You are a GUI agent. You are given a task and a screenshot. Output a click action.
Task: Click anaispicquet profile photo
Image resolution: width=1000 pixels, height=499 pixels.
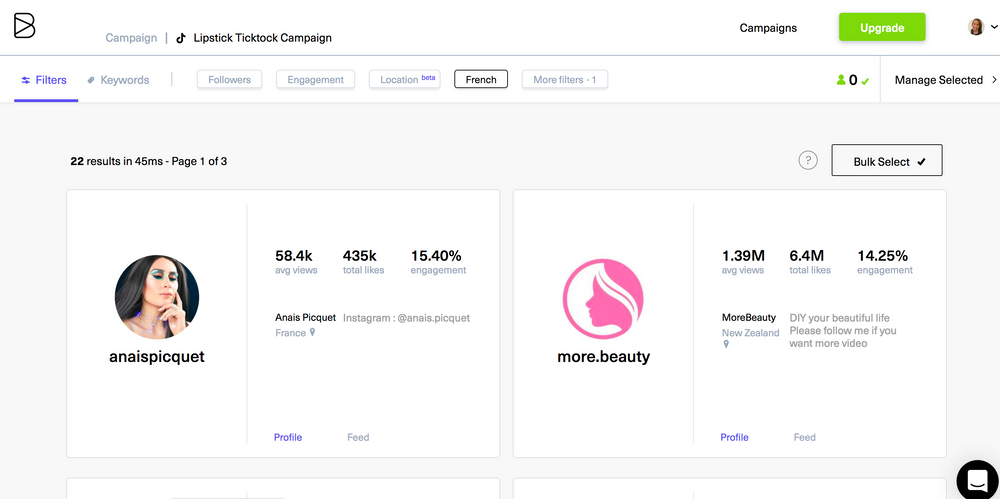[157, 297]
